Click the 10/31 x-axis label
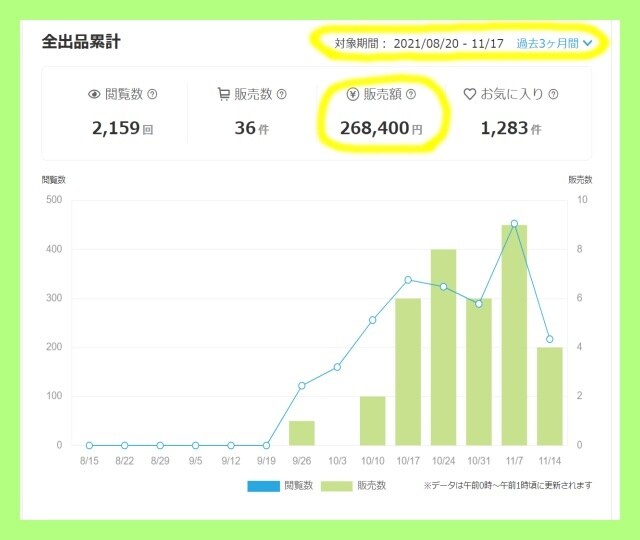The height and width of the screenshot is (540, 640). click(479, 461)
